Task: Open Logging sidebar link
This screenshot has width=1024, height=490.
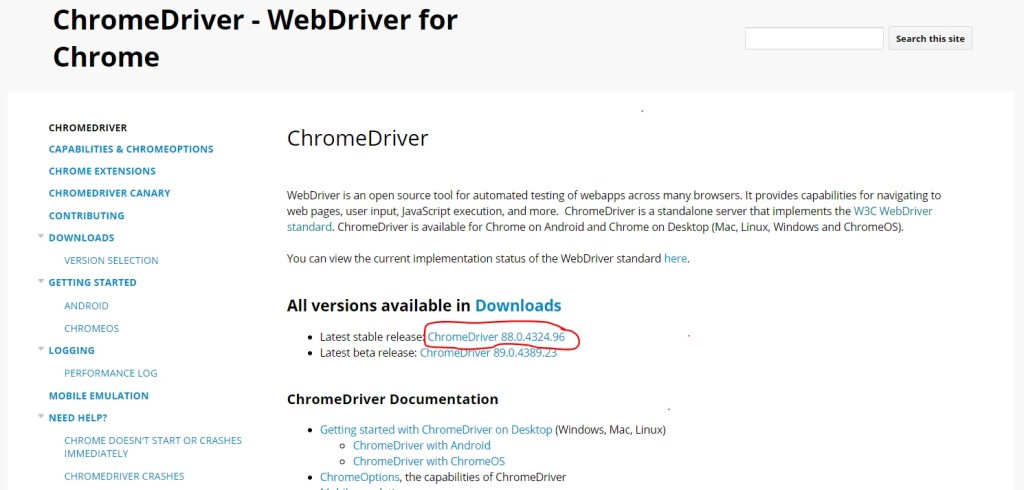Action: coord(72,350)
